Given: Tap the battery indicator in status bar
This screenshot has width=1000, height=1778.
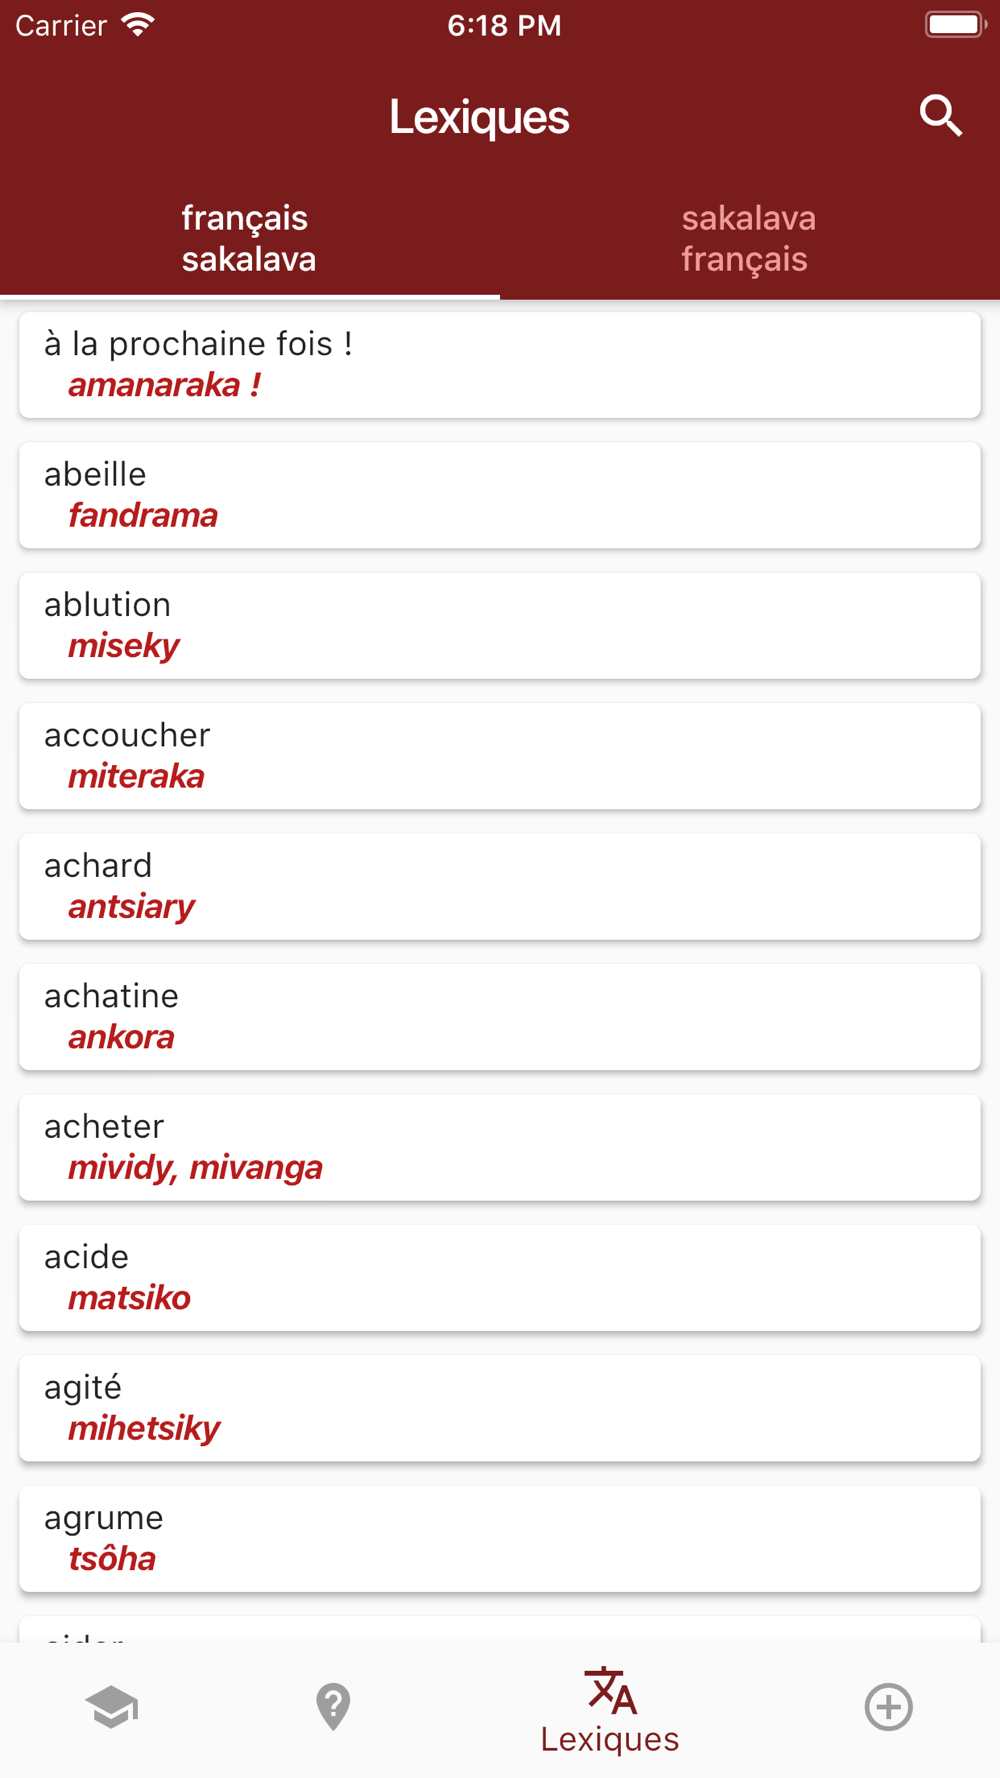Looking at the screenshot, I should tap(955, 25).
